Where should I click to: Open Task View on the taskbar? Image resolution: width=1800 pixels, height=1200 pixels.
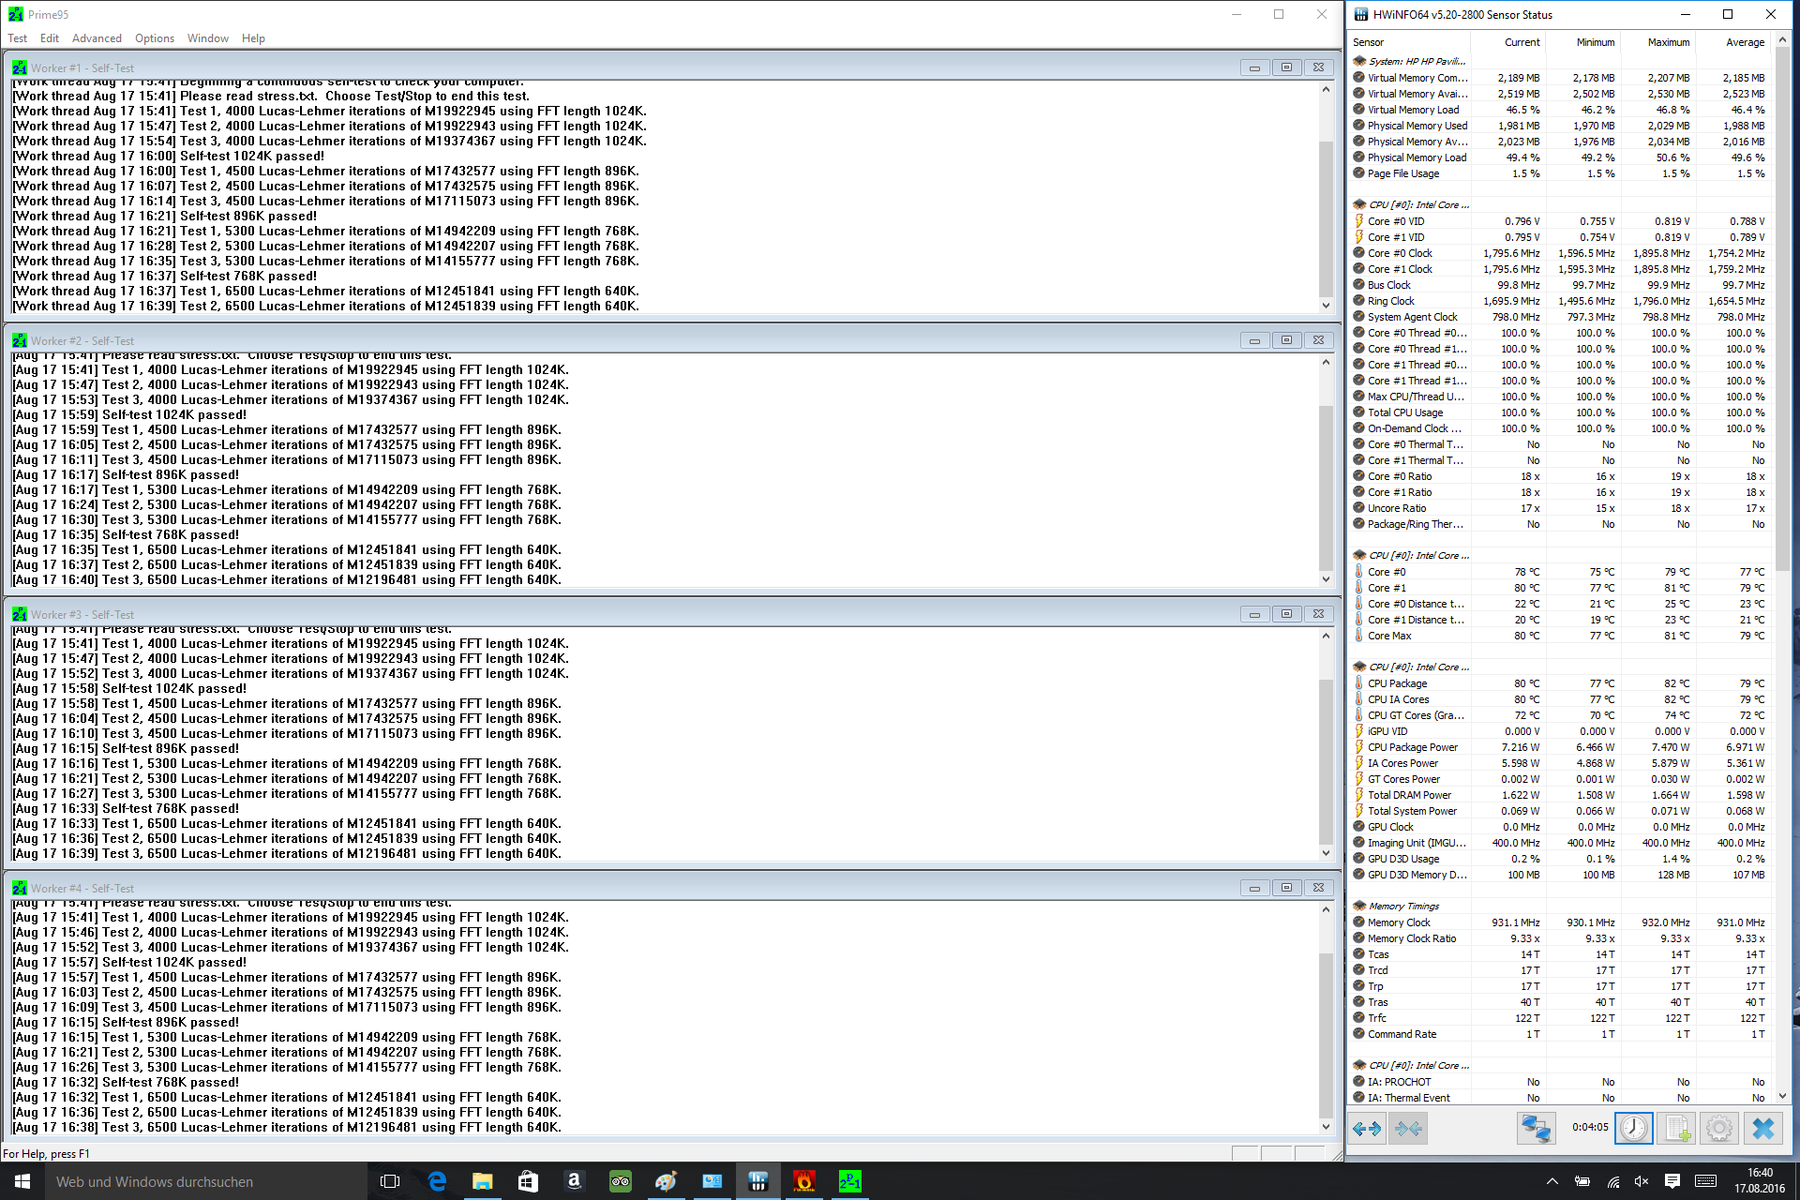(x=390, y=1181)
